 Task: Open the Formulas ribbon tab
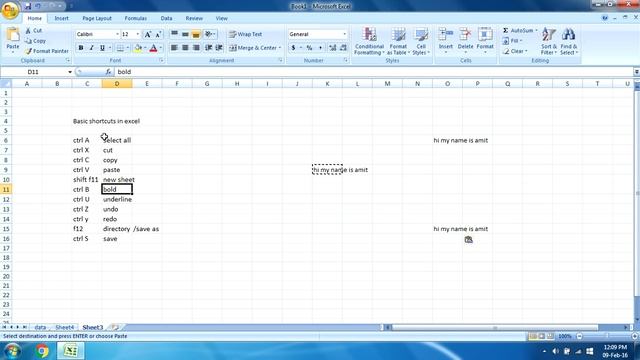pyautogui.click(x=136, y=18)
